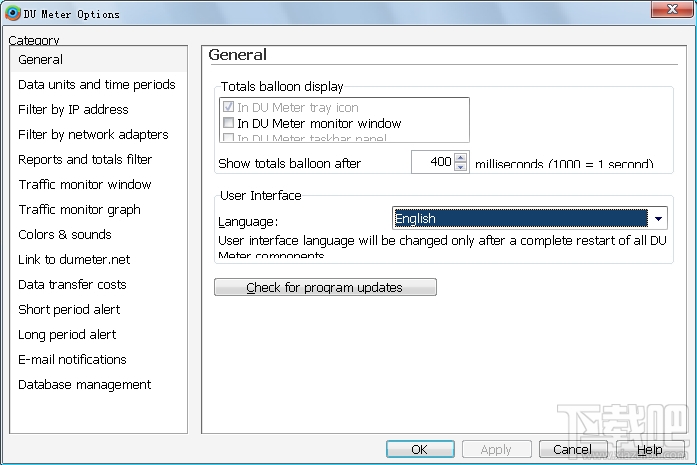Increase totals balloon delay with up arrow
Image resolution: width=697 pixels, height=465 pixels.
pyautogui.click(x=460, y=157)
